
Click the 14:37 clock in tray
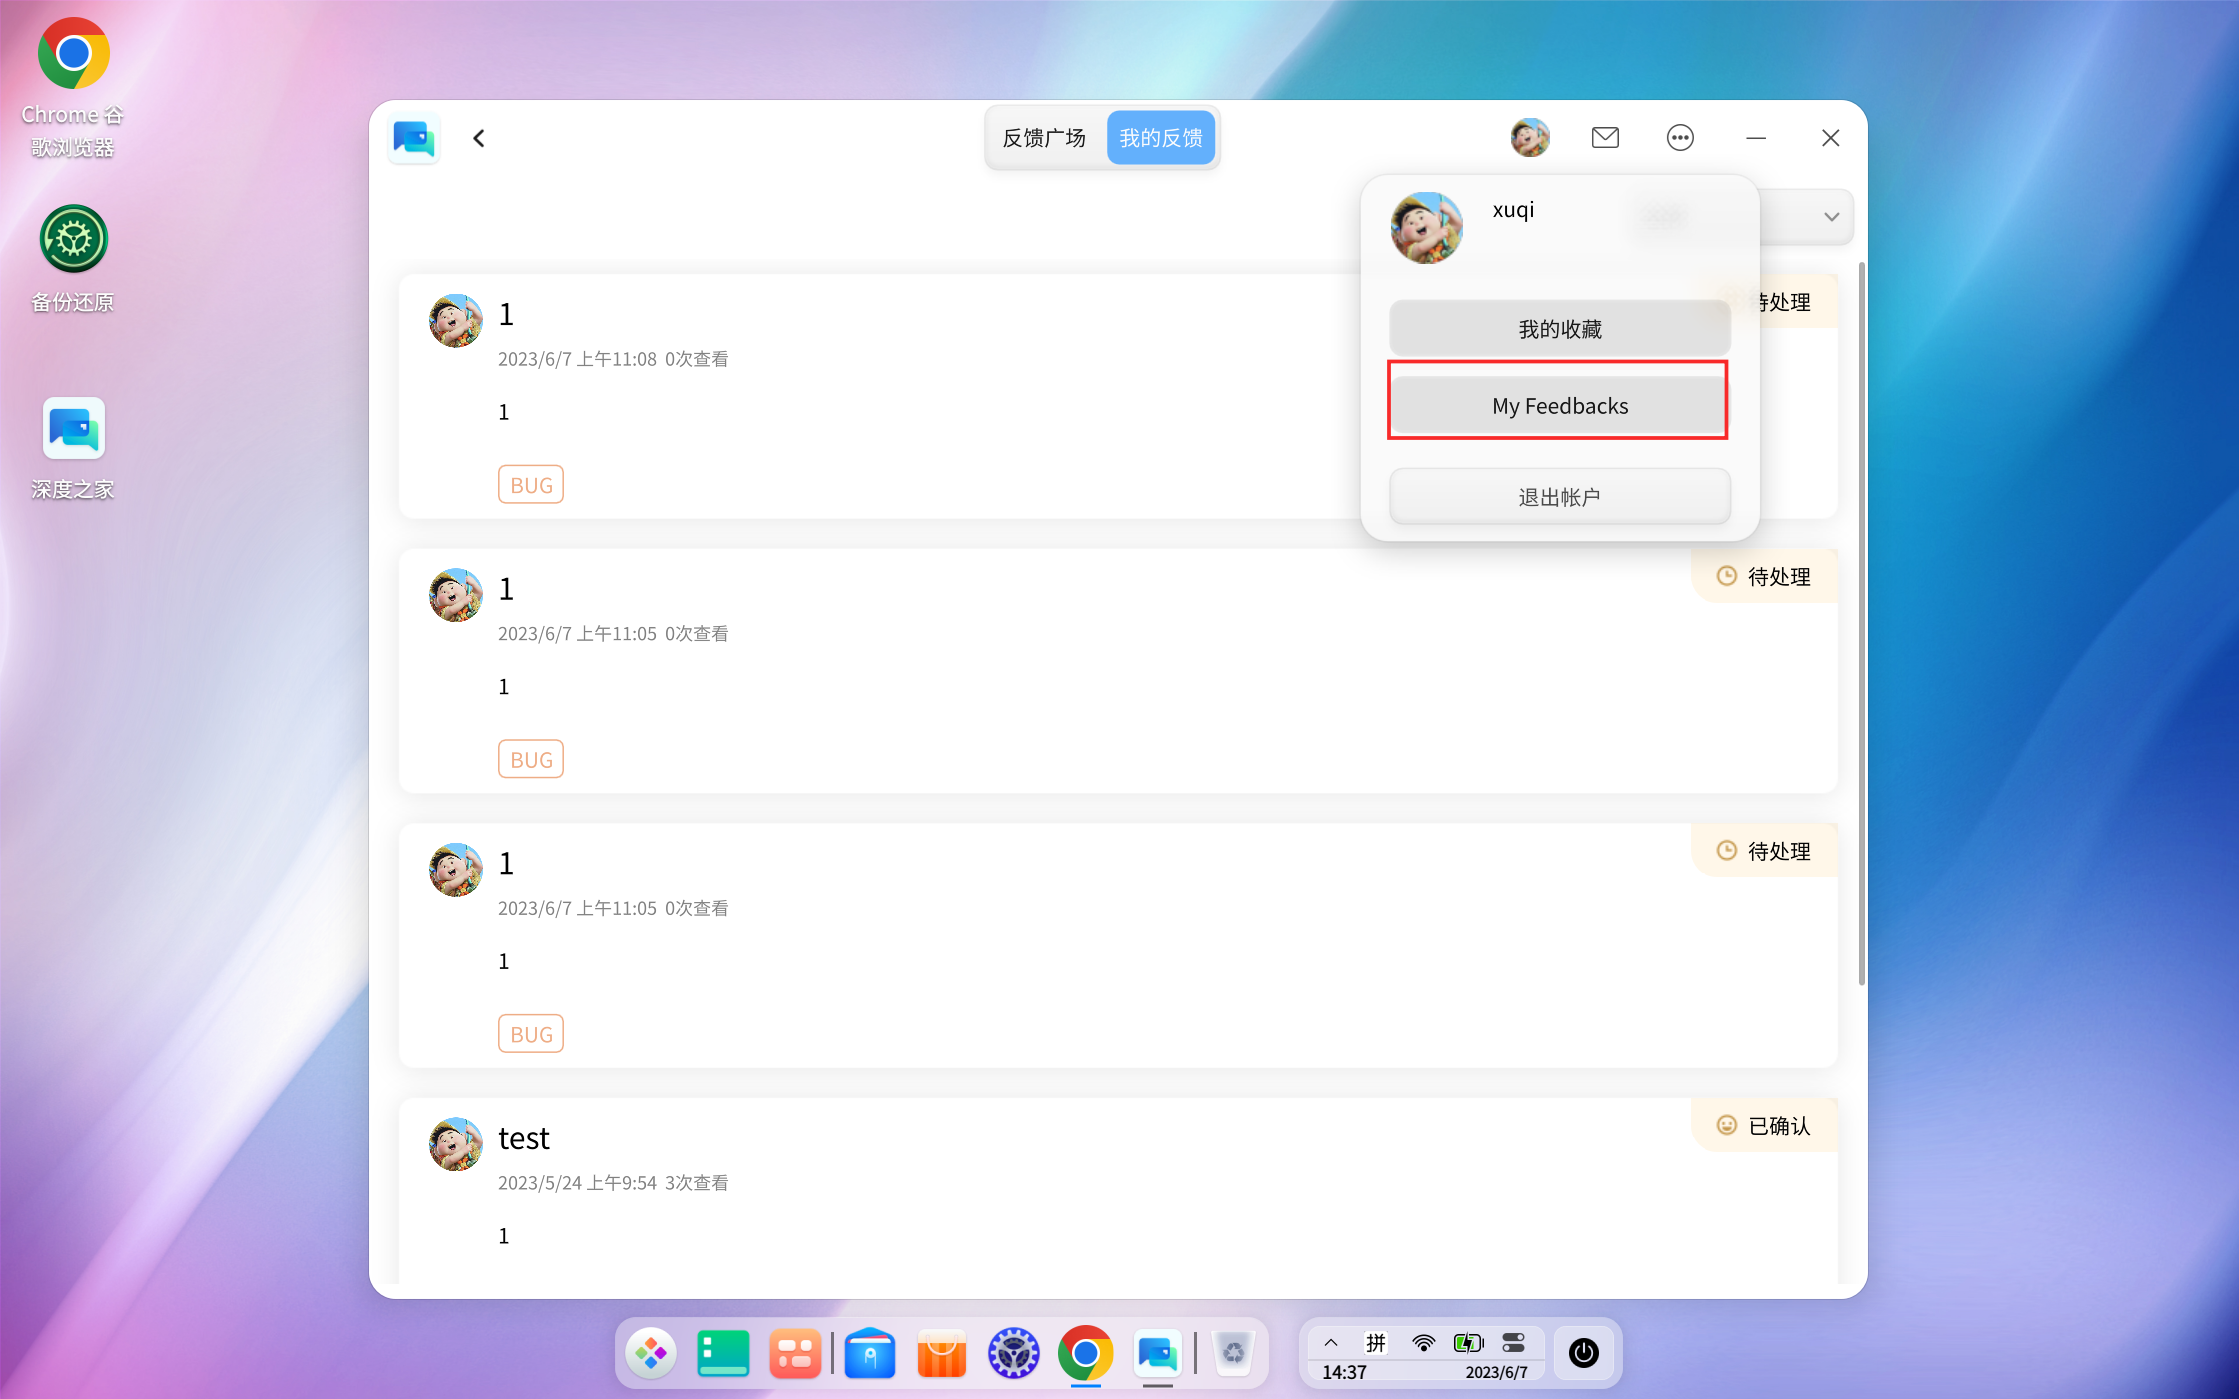click(x=1344, y=1372)
